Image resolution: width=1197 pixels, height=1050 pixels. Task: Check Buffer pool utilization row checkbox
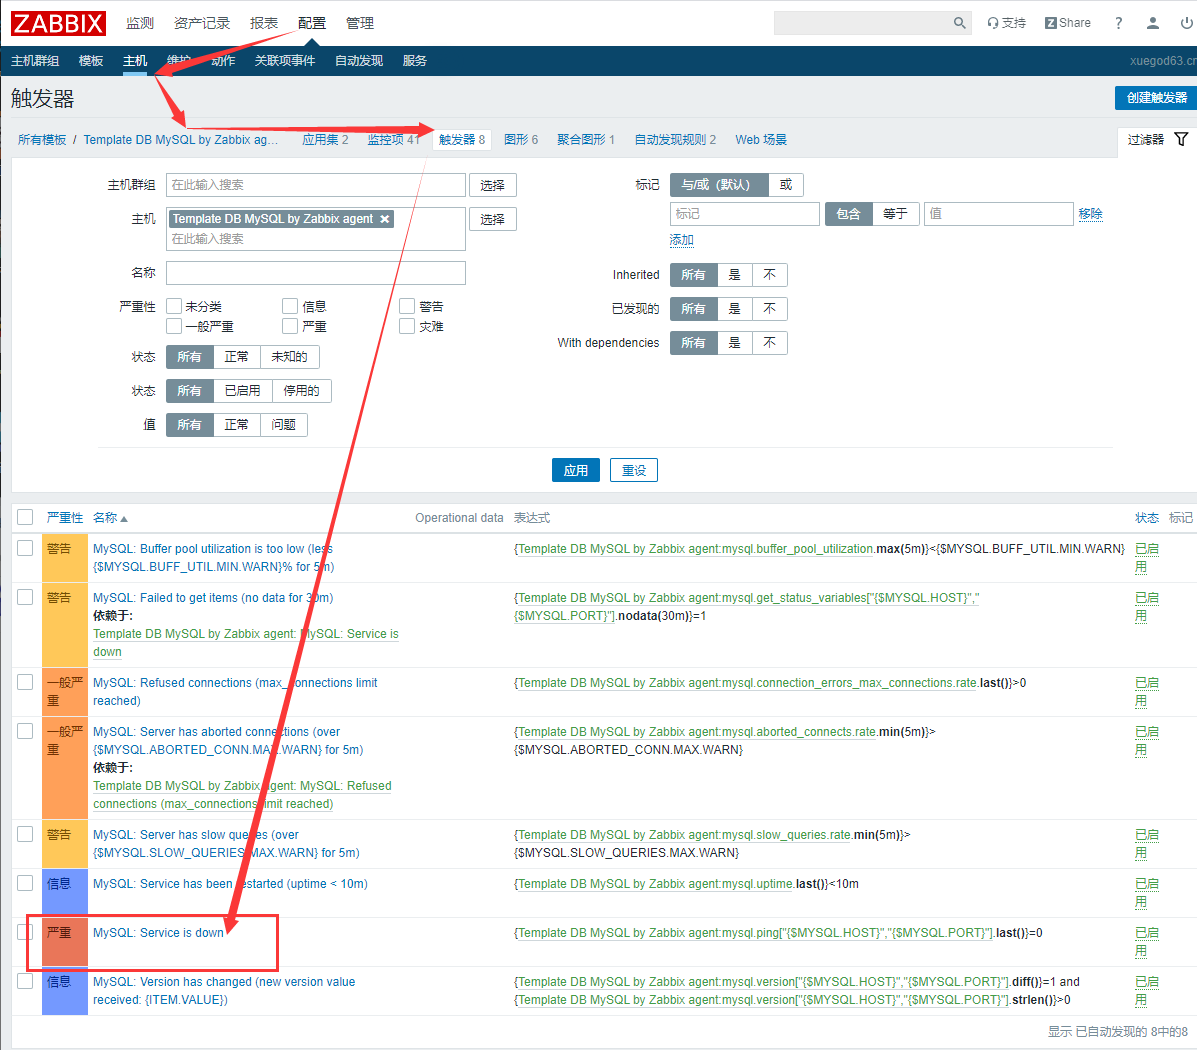coord(25,548)
